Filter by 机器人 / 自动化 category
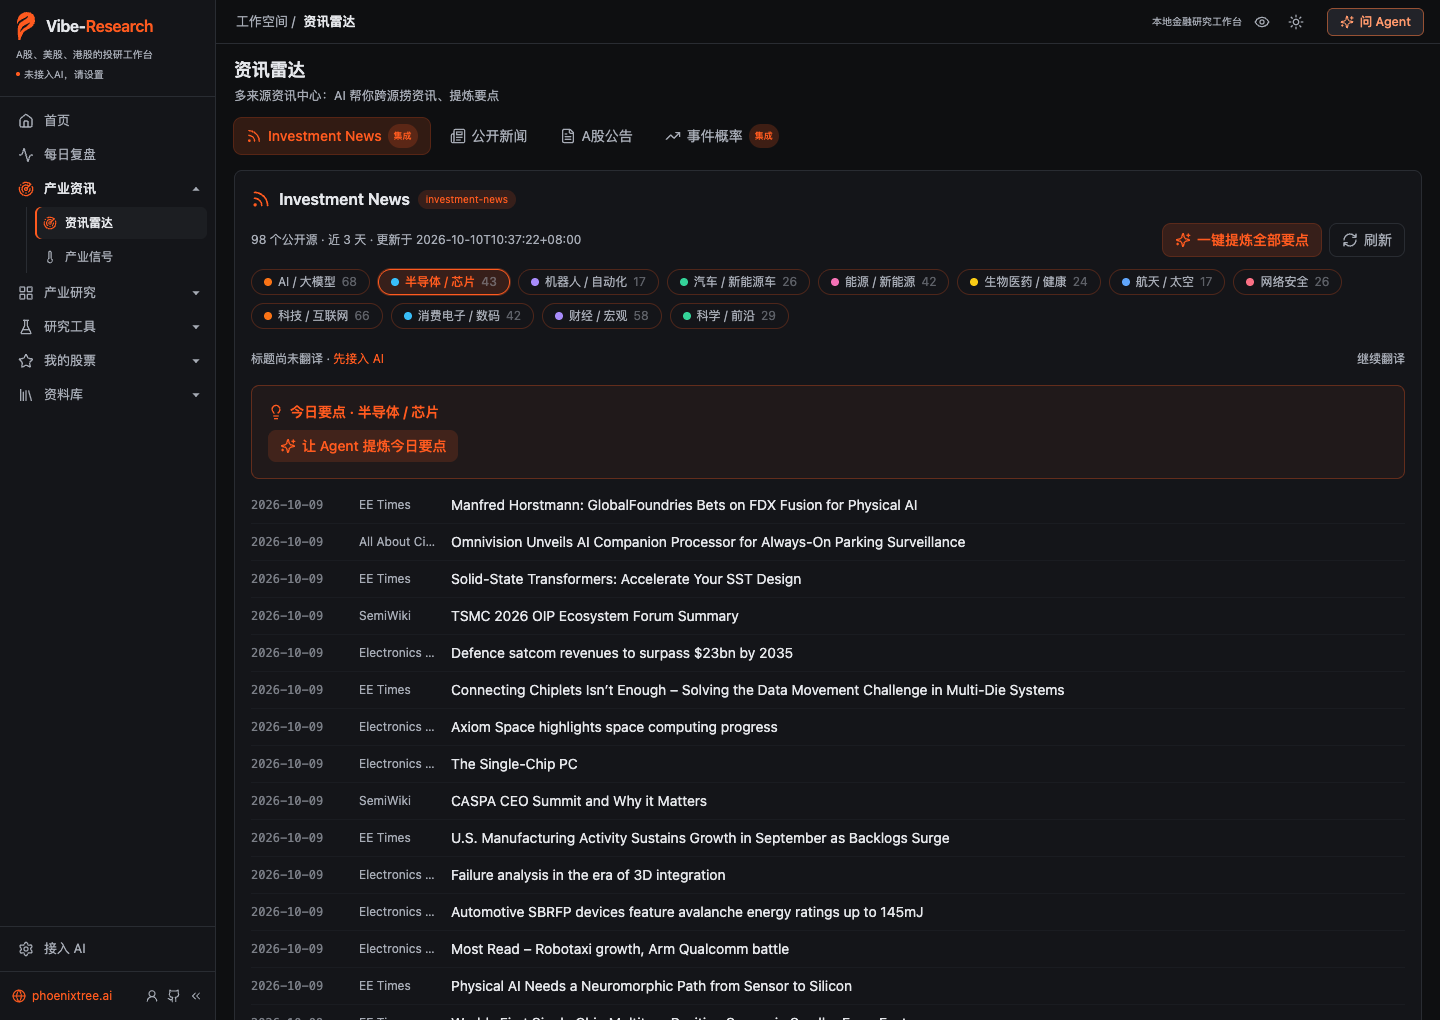The width and height of the screenshot is (1440, 1020). click(589, 282)
